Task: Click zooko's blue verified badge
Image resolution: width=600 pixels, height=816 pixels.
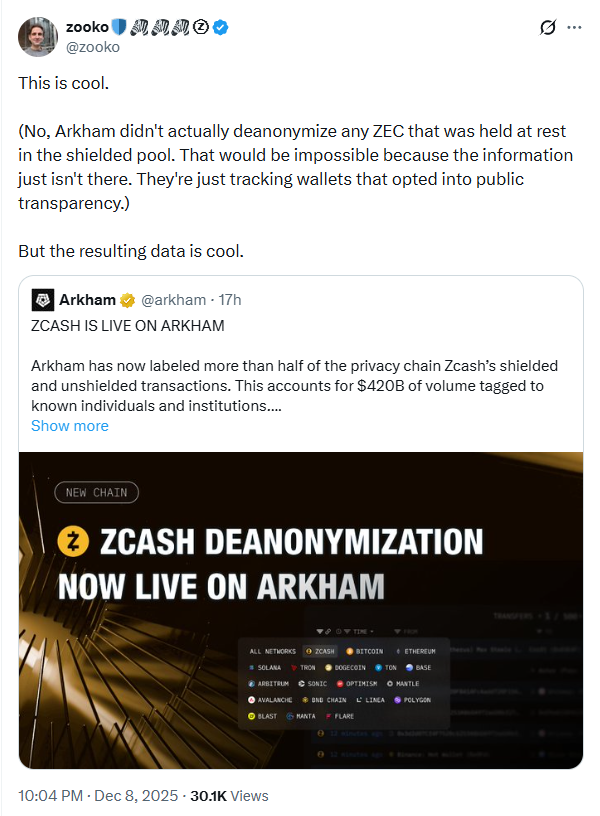Action: pos(219,28)
